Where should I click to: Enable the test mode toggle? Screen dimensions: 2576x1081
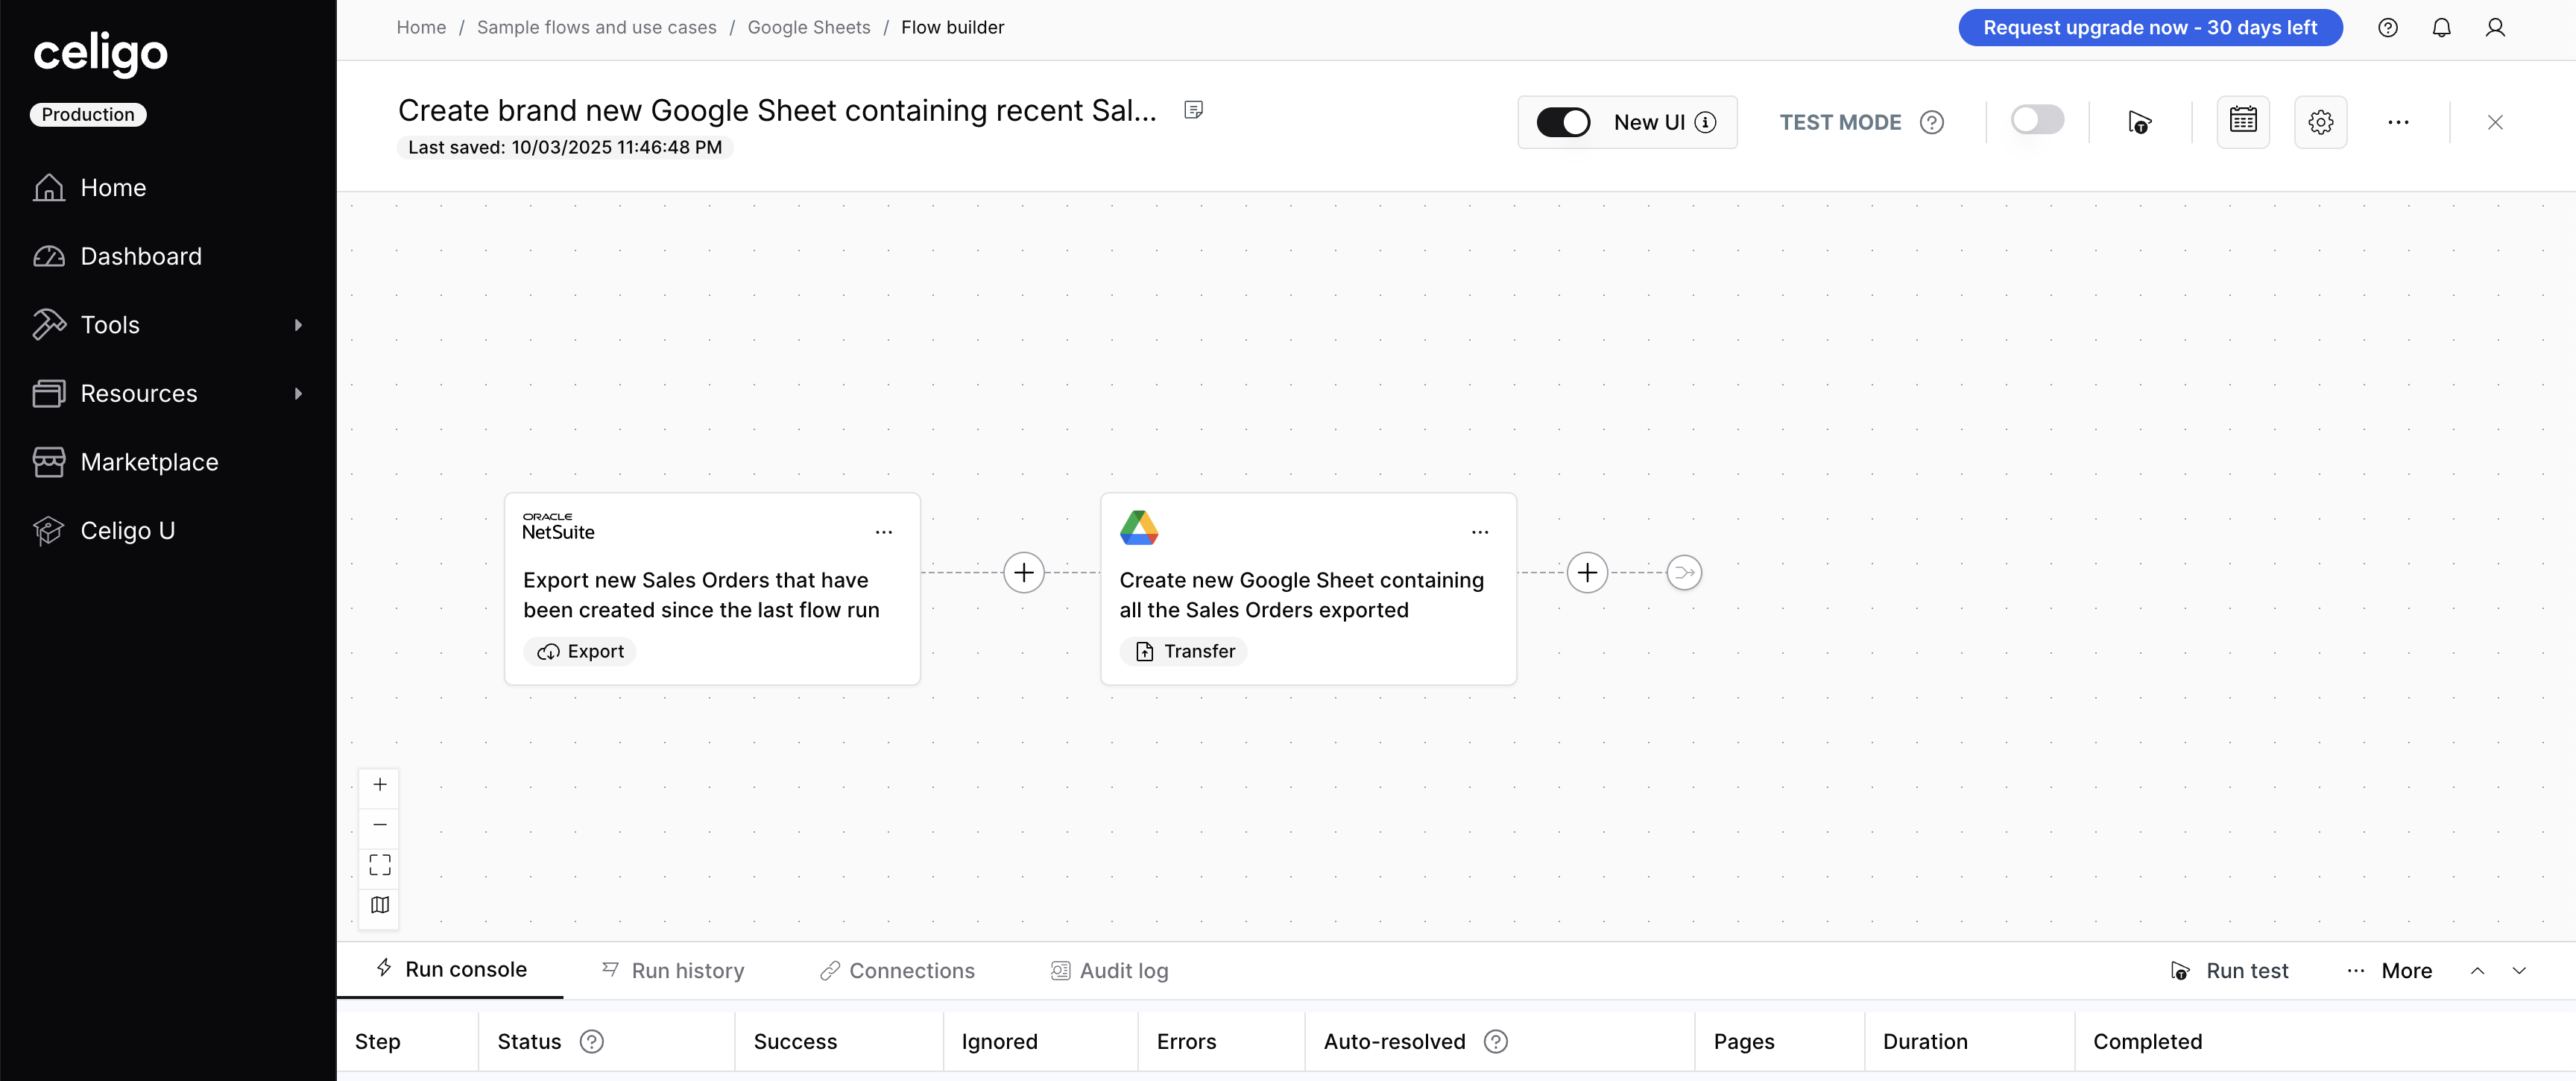[x=2037, y=120]
